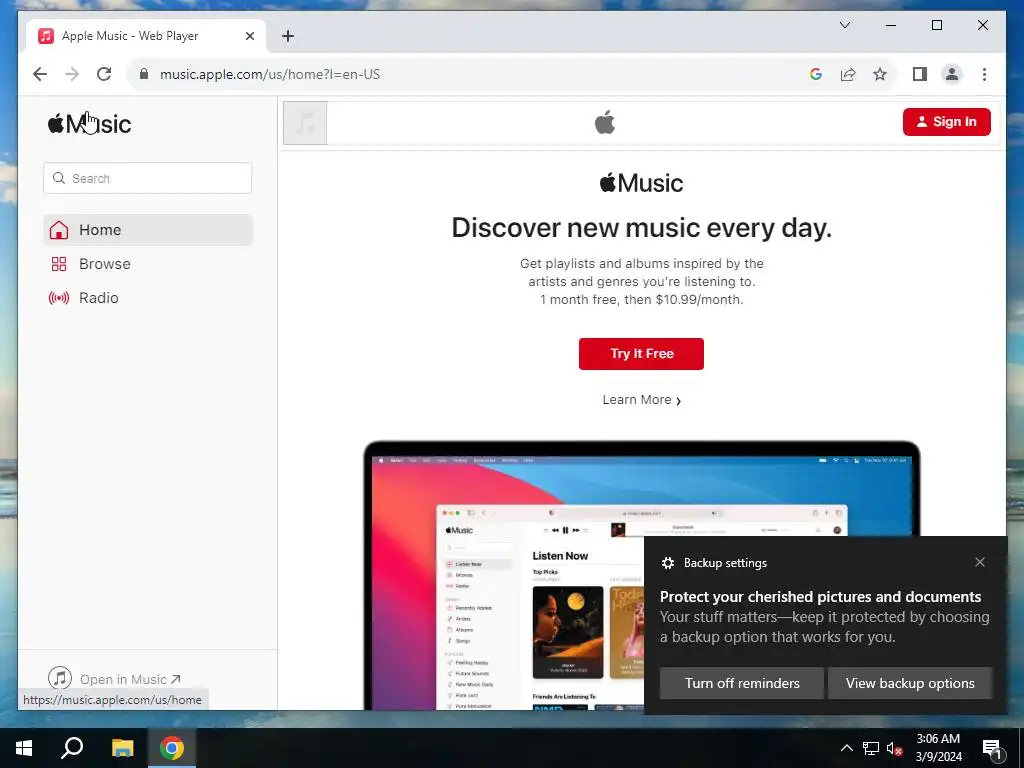Click the network tray icon
This screenshot has width=1024, height=768.
pos(871,748)
